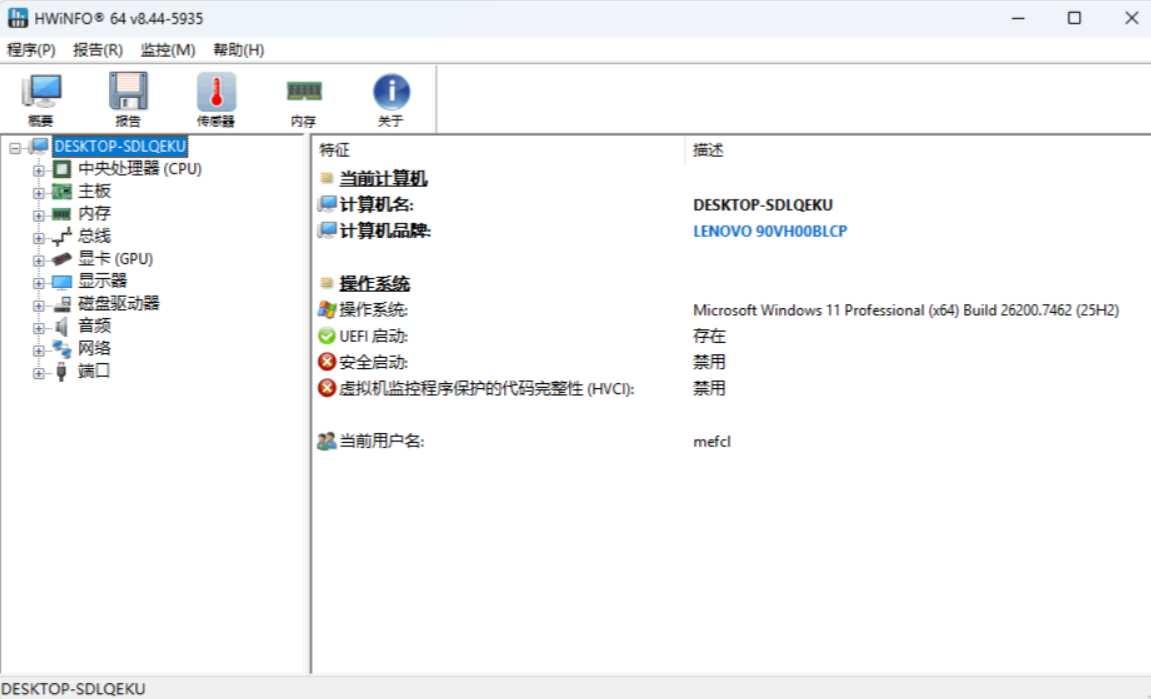Select 磁盘驱动器 label in tree
This screenshot has height=699, width=1151.
[x=118, y=303]
